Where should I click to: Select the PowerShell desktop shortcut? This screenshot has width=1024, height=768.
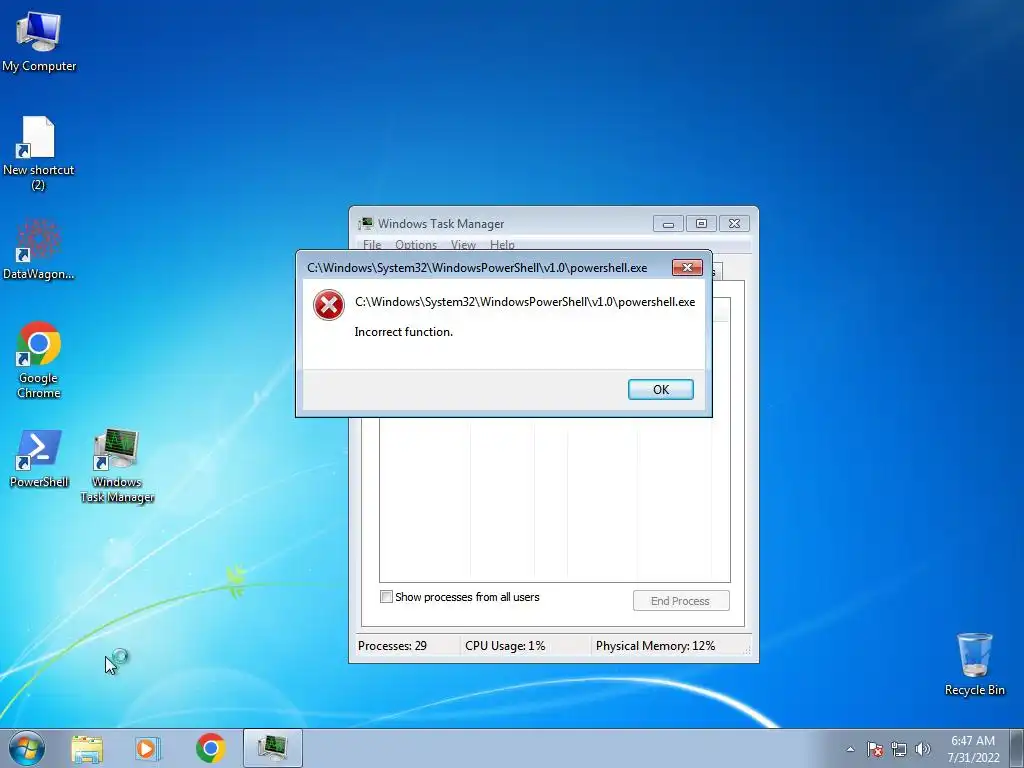coord(39,458)
